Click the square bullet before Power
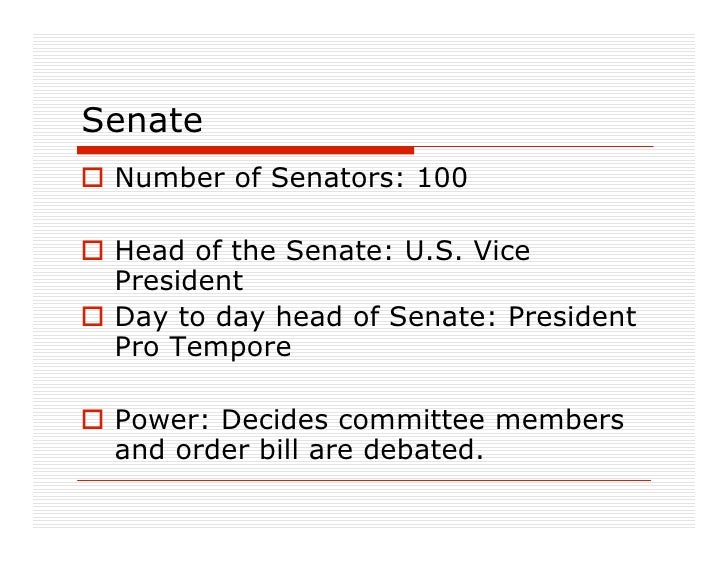This screenshot has width=728, height=563. (93, 421)
